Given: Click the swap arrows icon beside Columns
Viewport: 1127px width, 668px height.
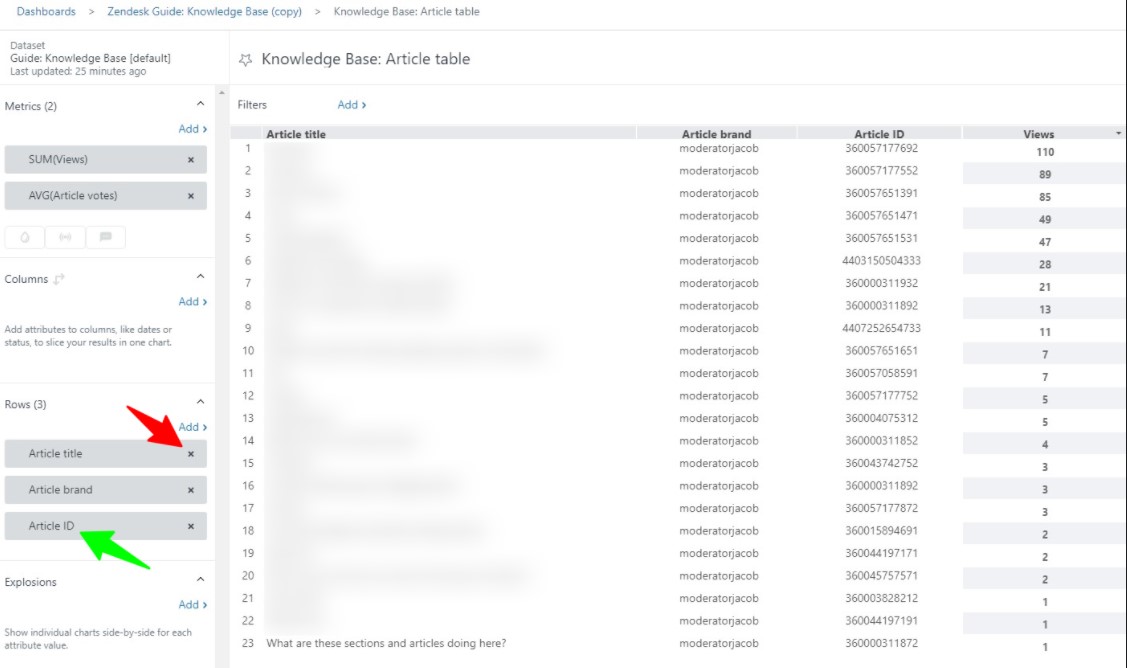Looking at the screenshot, I should click(59, 280).
